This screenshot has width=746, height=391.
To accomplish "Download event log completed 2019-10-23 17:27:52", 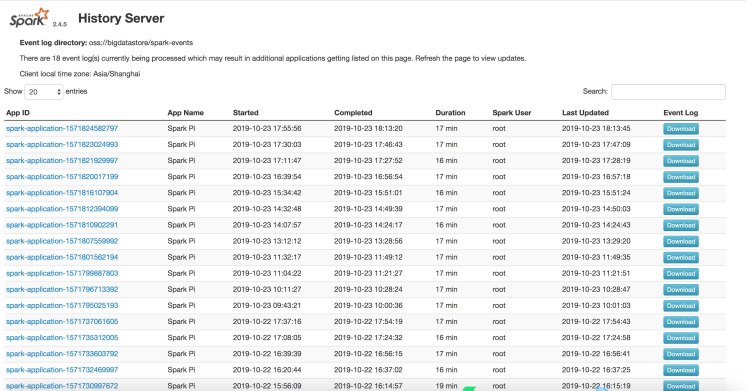I will [x=681, y=161].
